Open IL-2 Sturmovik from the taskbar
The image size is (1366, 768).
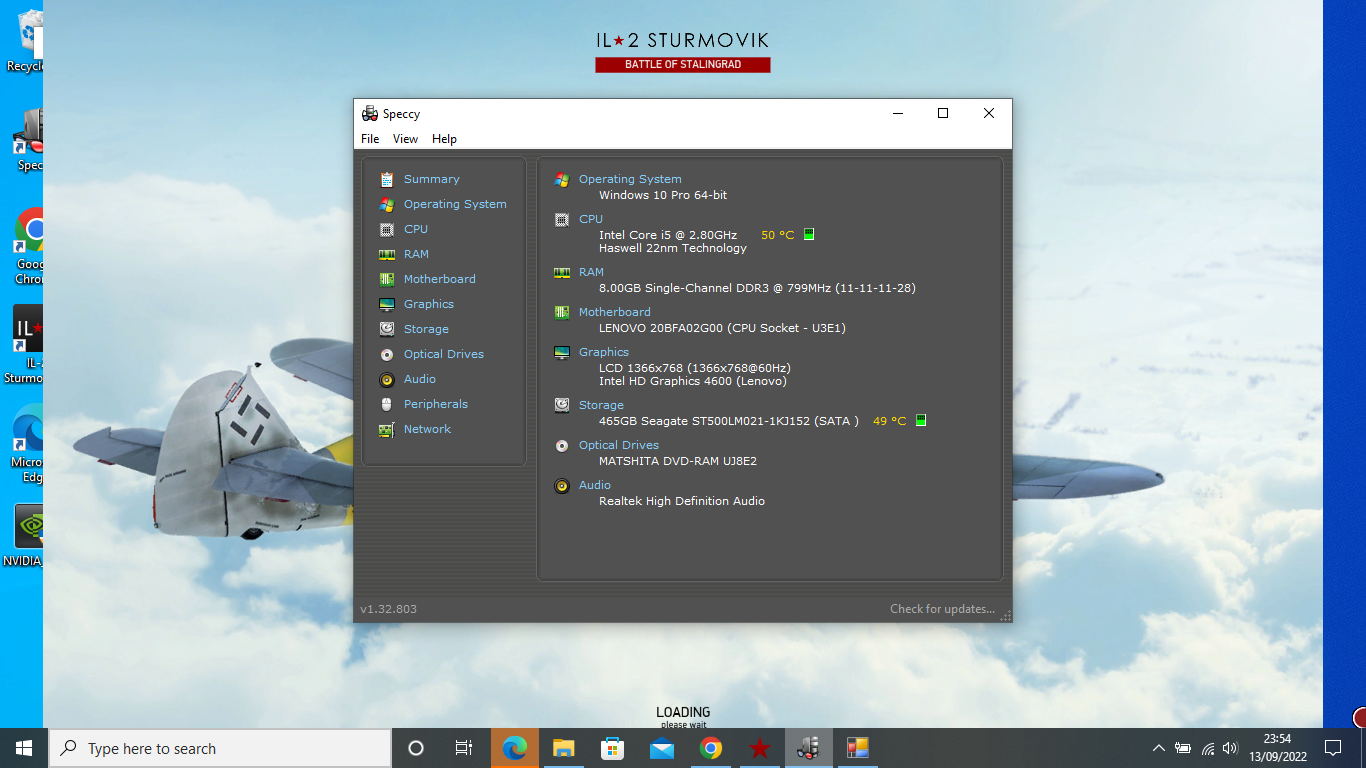pyautogui.click(x=759, y=748)
